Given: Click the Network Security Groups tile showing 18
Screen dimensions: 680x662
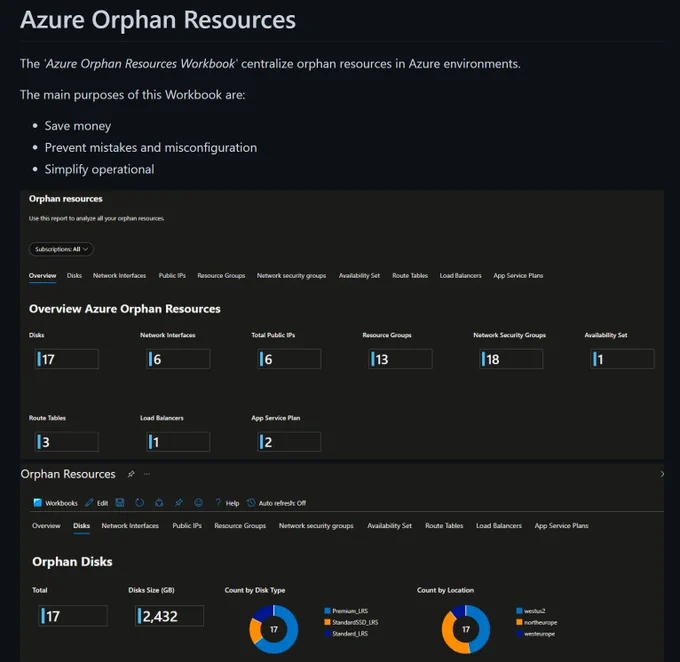Looking at the screenshot, I should coord(511,359).
